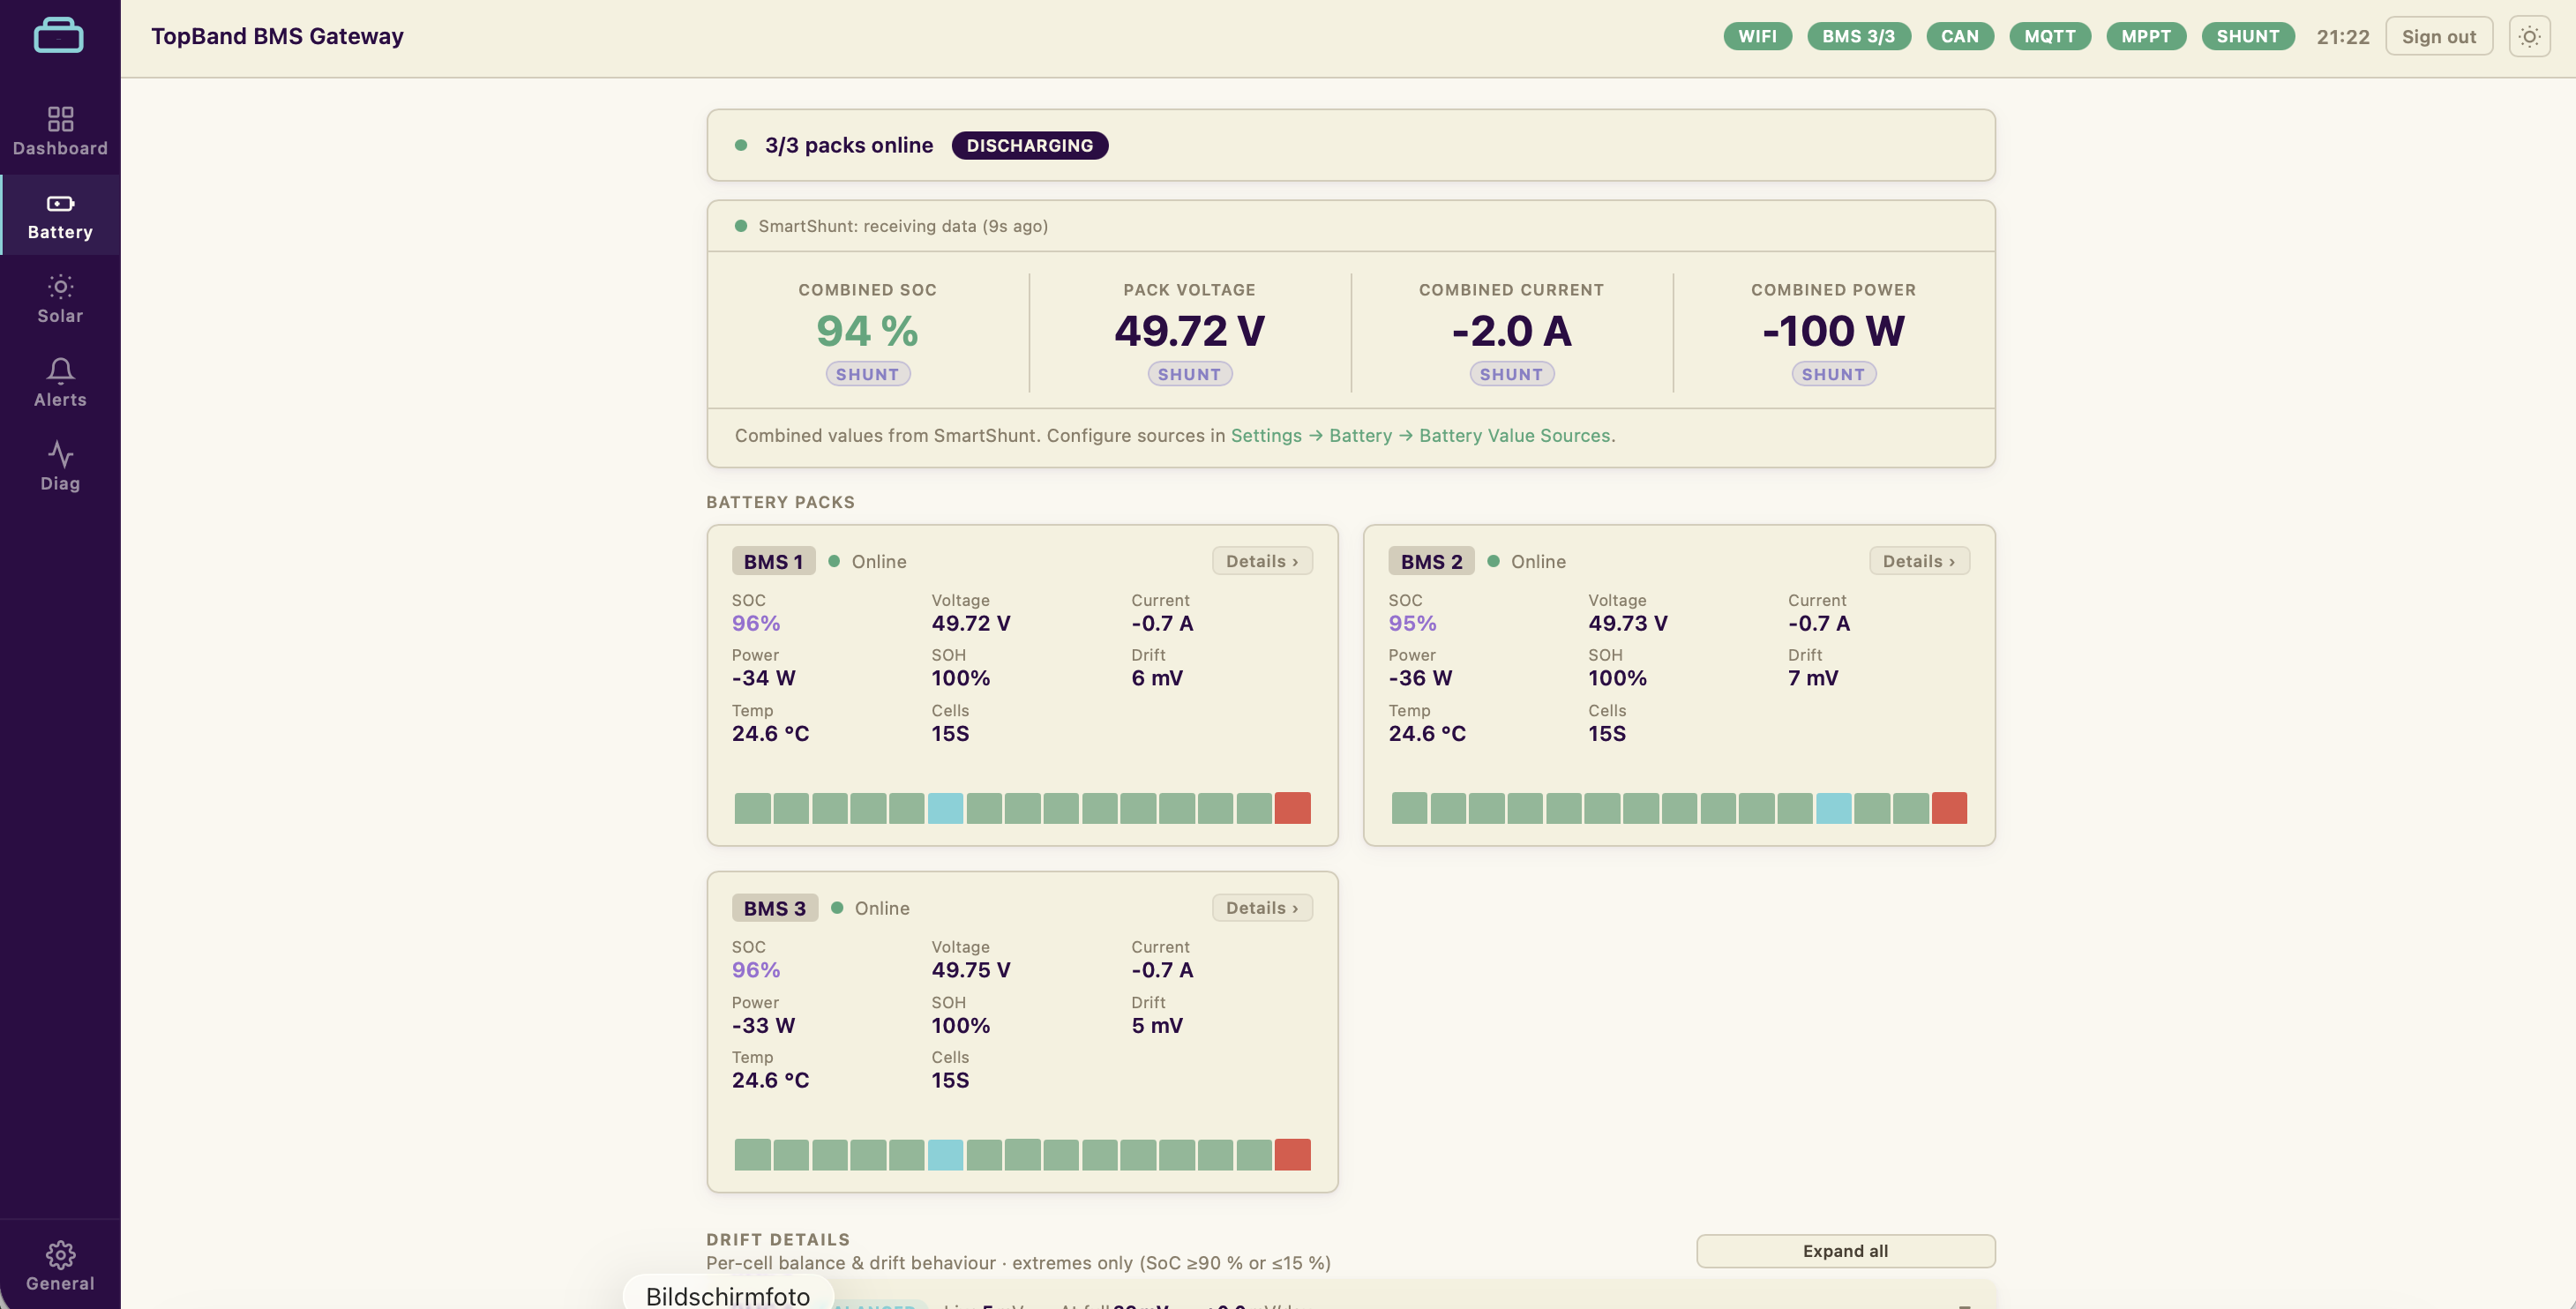The width and height of the screenshot is (2576, 1309).
Task: Expand BMS 3 Details chevron
Action: [1262, 908]
